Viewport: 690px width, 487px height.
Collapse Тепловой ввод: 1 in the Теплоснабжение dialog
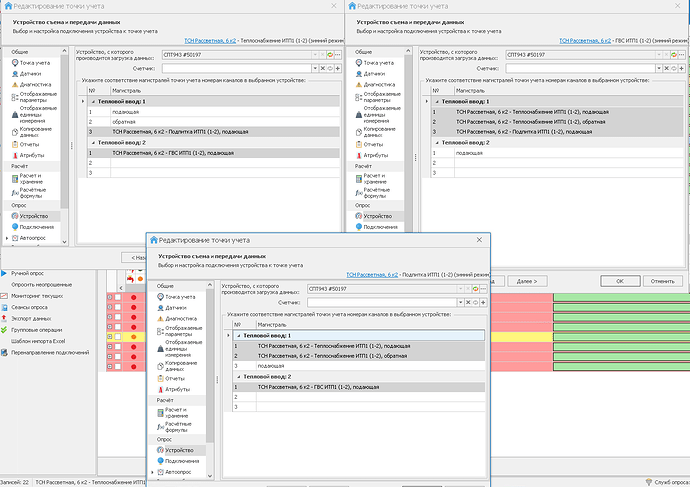pos(93,102)
